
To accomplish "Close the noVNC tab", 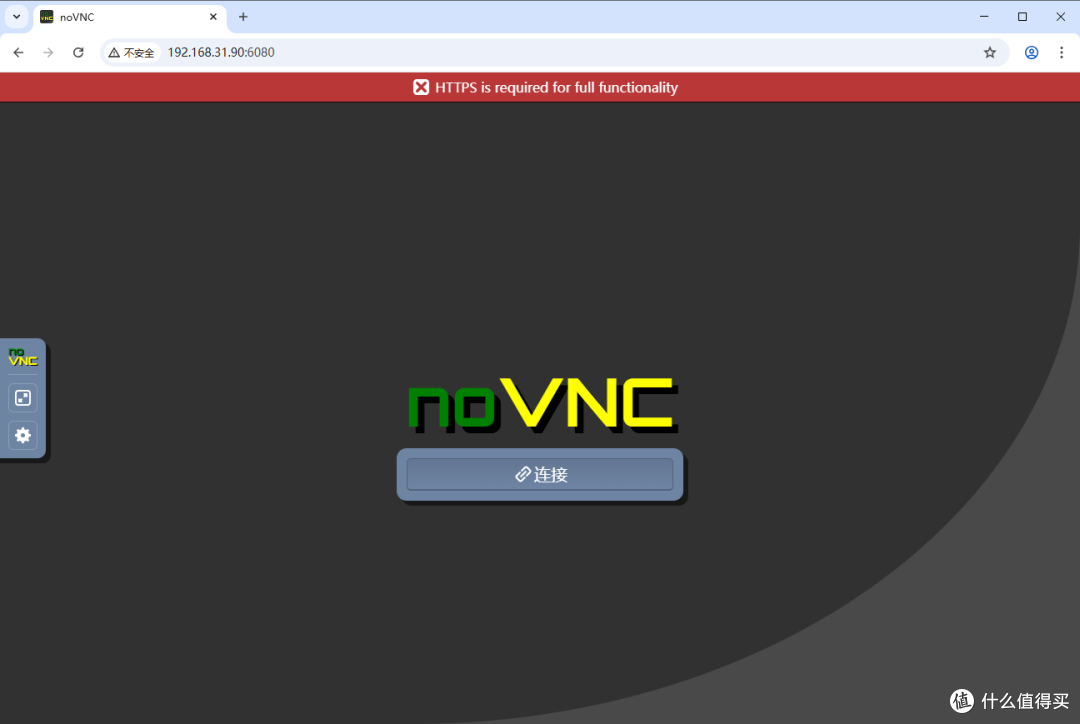I will click(x=213, y=17).
